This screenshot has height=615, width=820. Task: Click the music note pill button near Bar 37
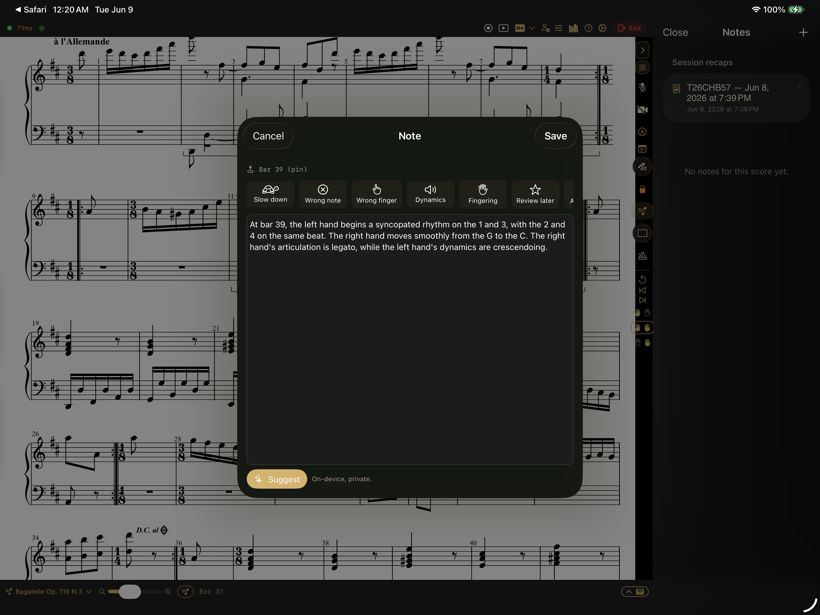(185, 591)
